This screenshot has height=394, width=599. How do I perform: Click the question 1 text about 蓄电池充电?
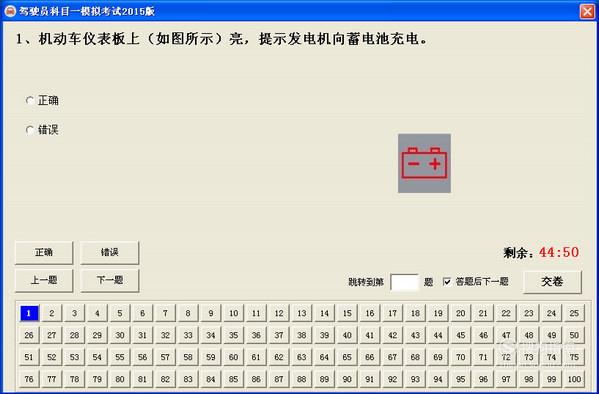(x=222, y=39)
